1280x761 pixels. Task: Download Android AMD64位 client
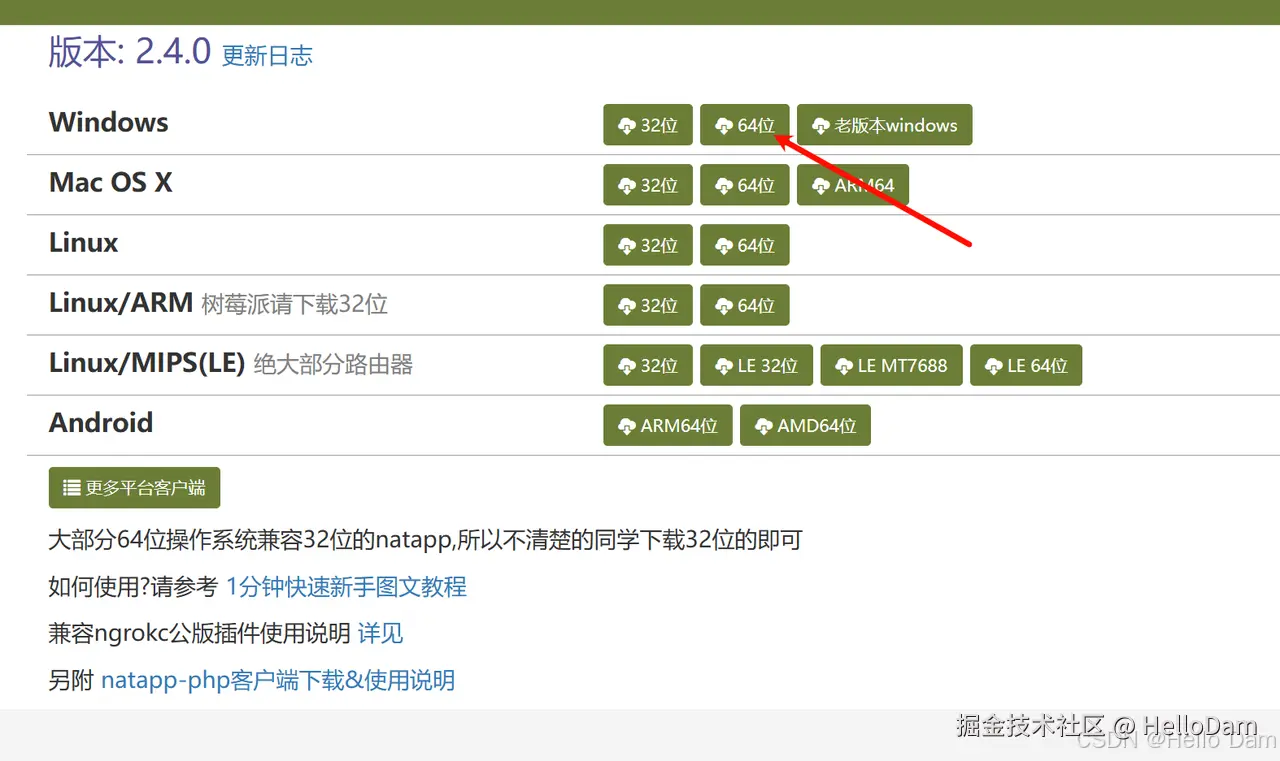point(805,425)
